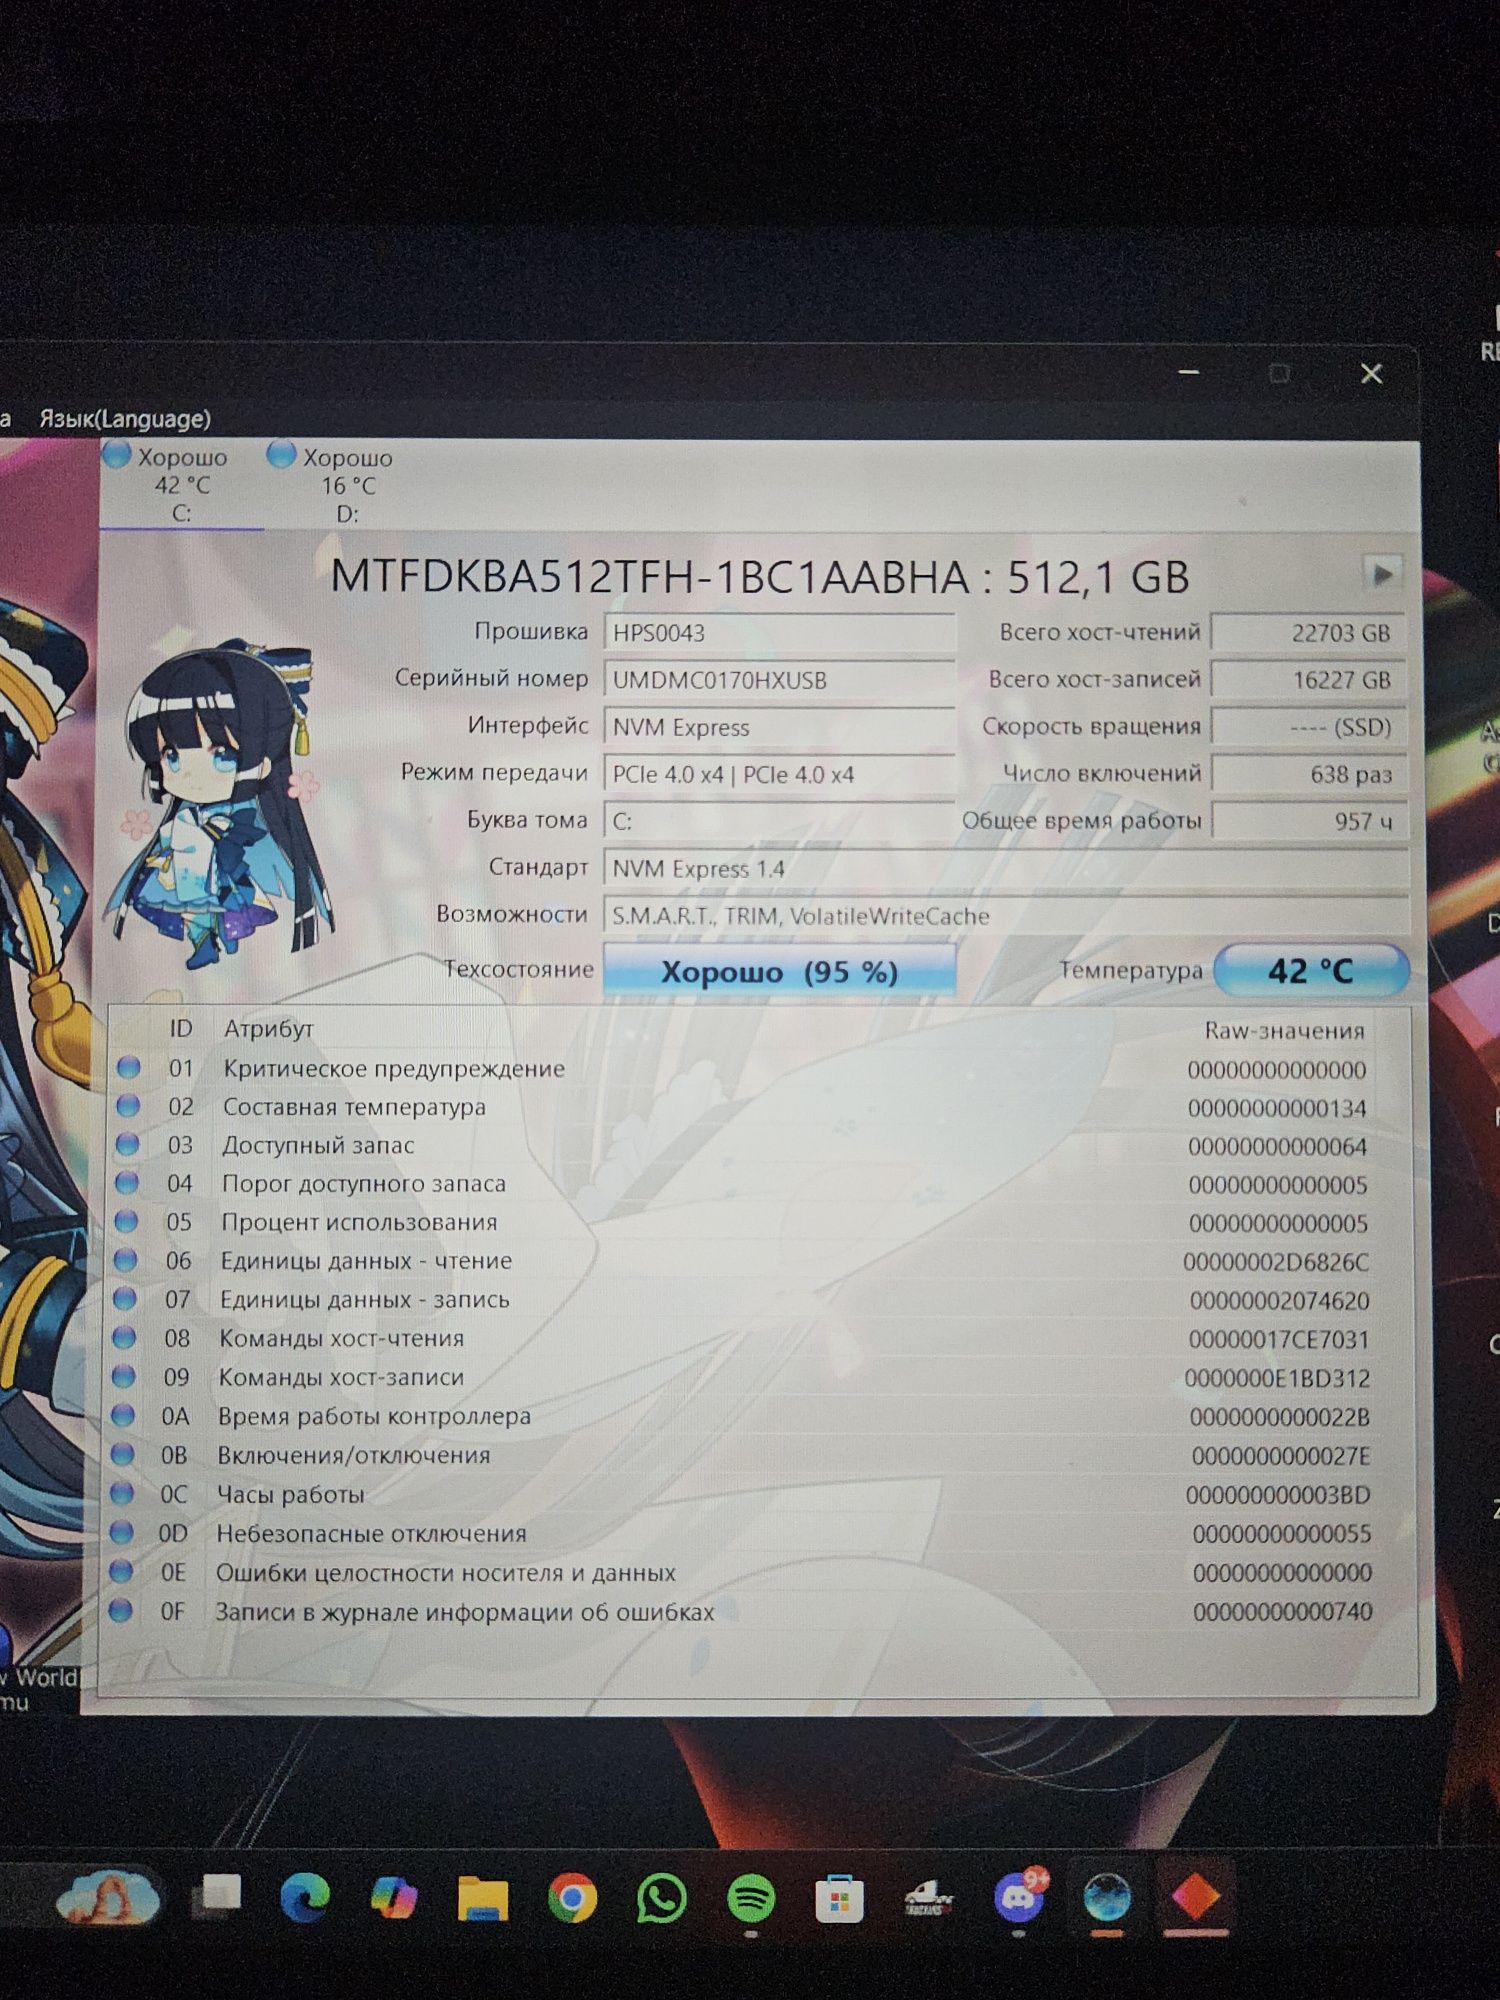
Task: Click the NVM Express interface field
Action: (x=779, y=727)
